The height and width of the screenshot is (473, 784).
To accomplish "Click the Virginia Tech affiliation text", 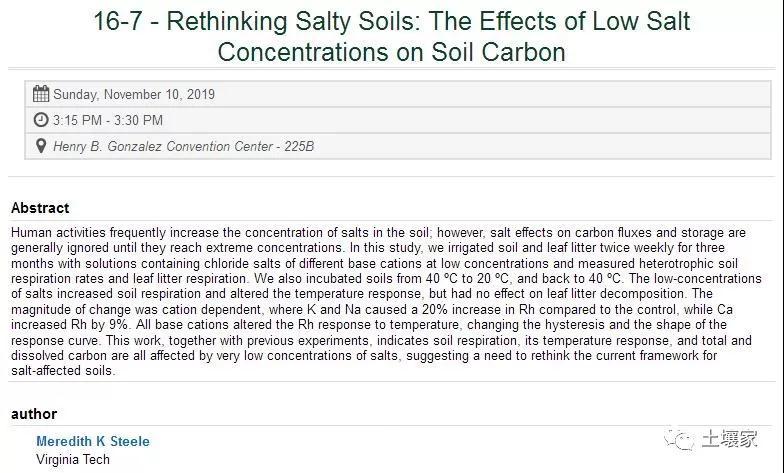I will 73,459.
